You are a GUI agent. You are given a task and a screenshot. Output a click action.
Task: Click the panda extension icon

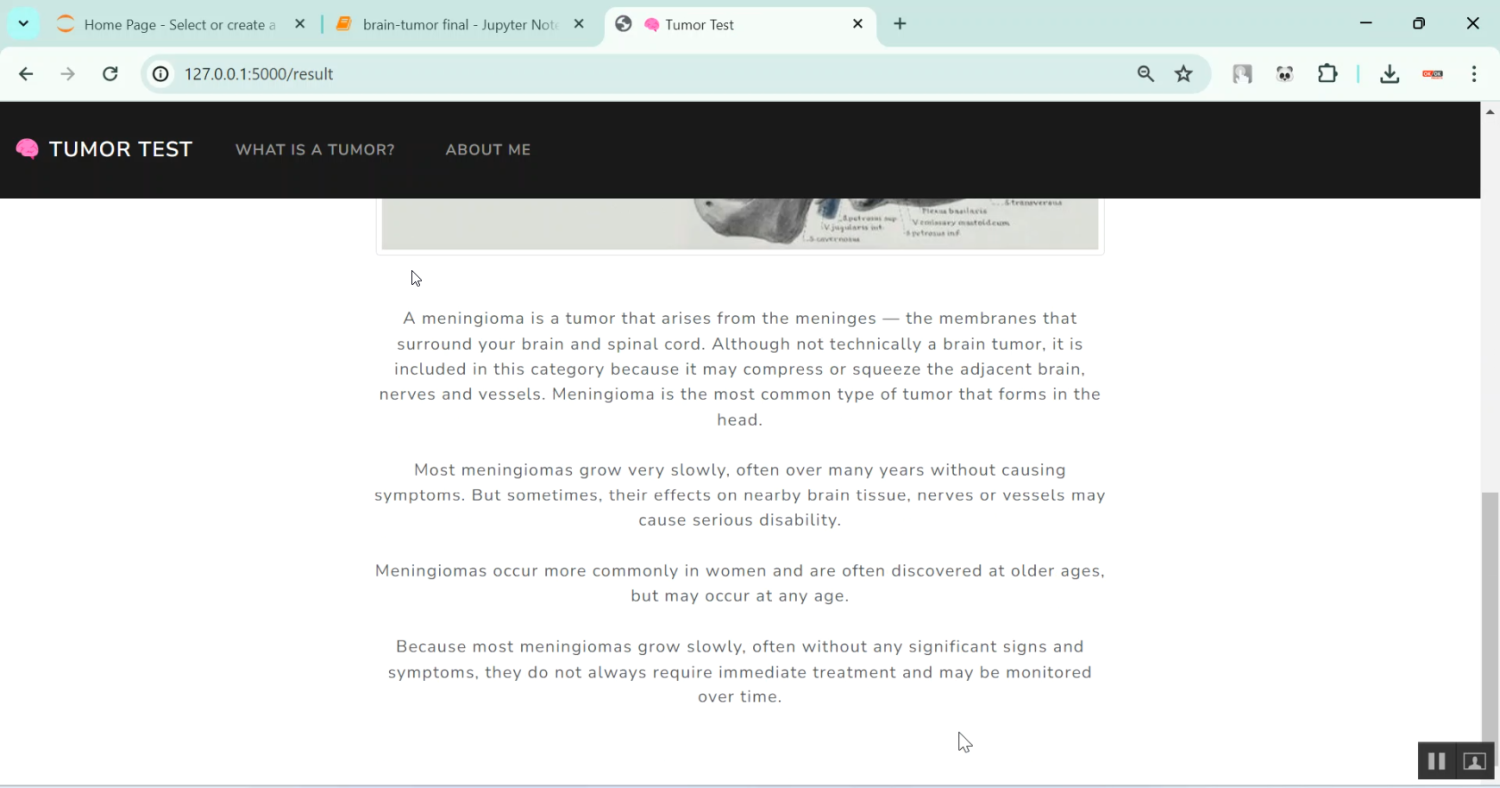(1285, 74)
